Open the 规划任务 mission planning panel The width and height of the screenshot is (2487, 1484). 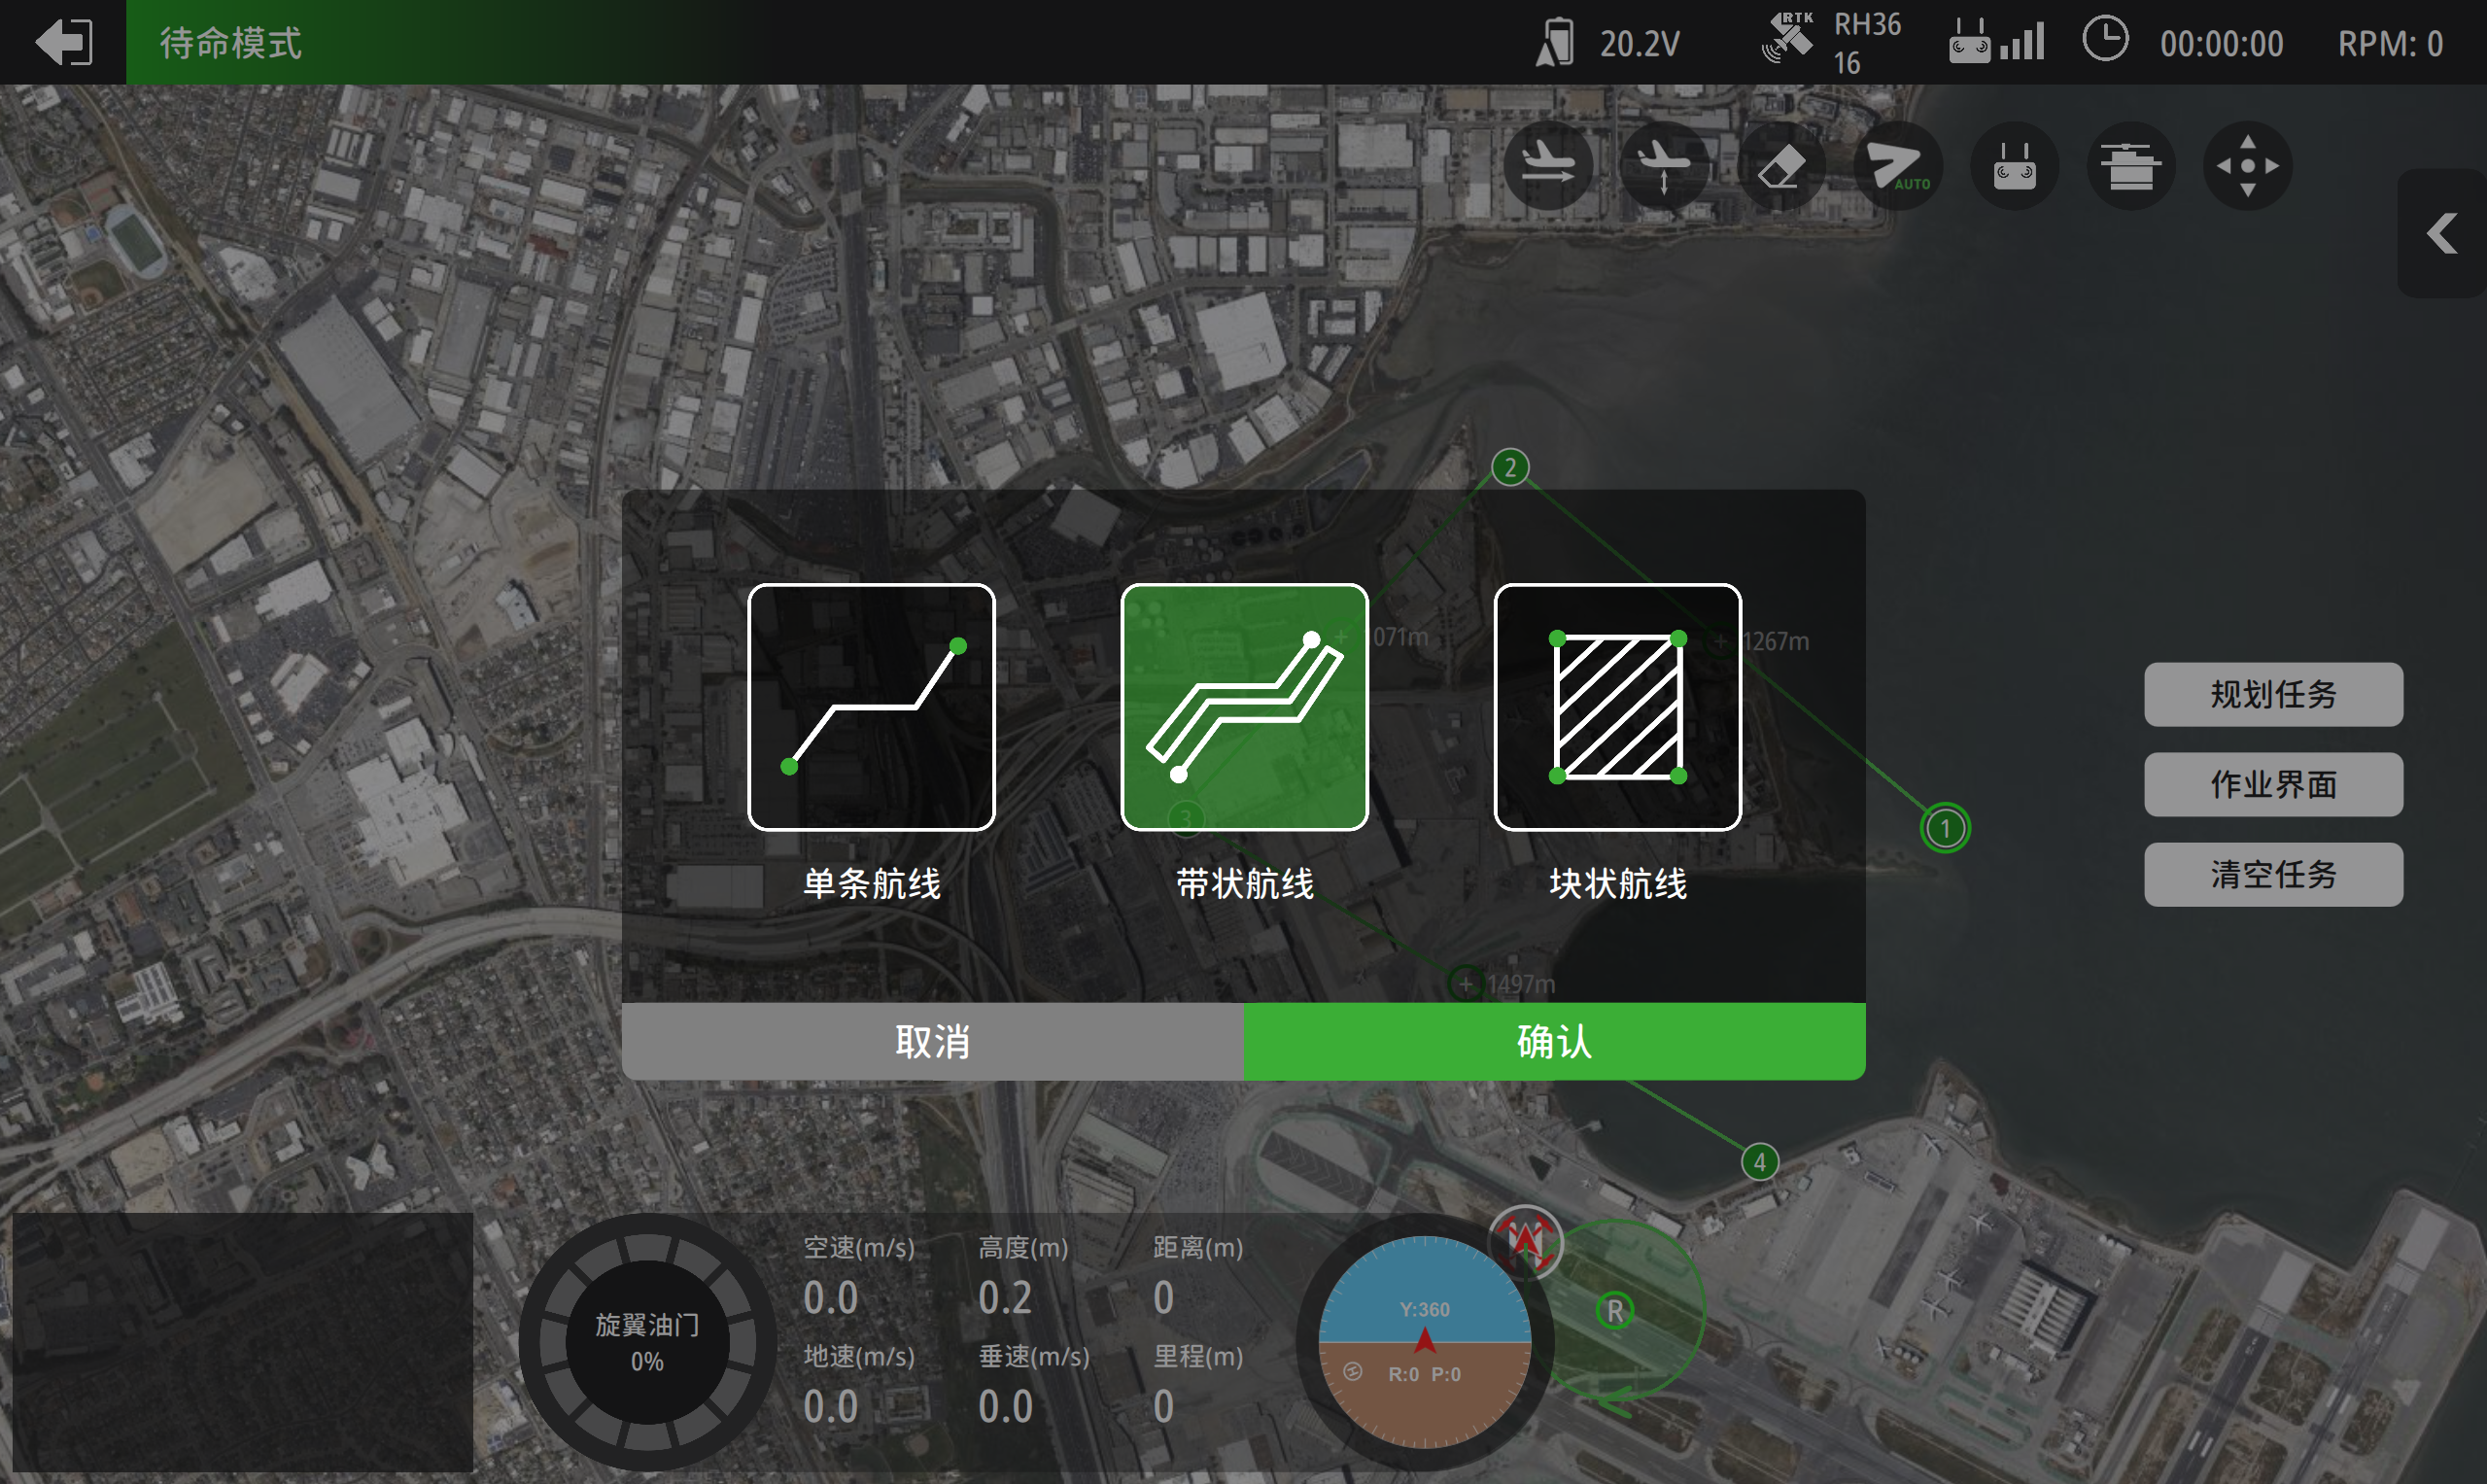point(2273,694)
